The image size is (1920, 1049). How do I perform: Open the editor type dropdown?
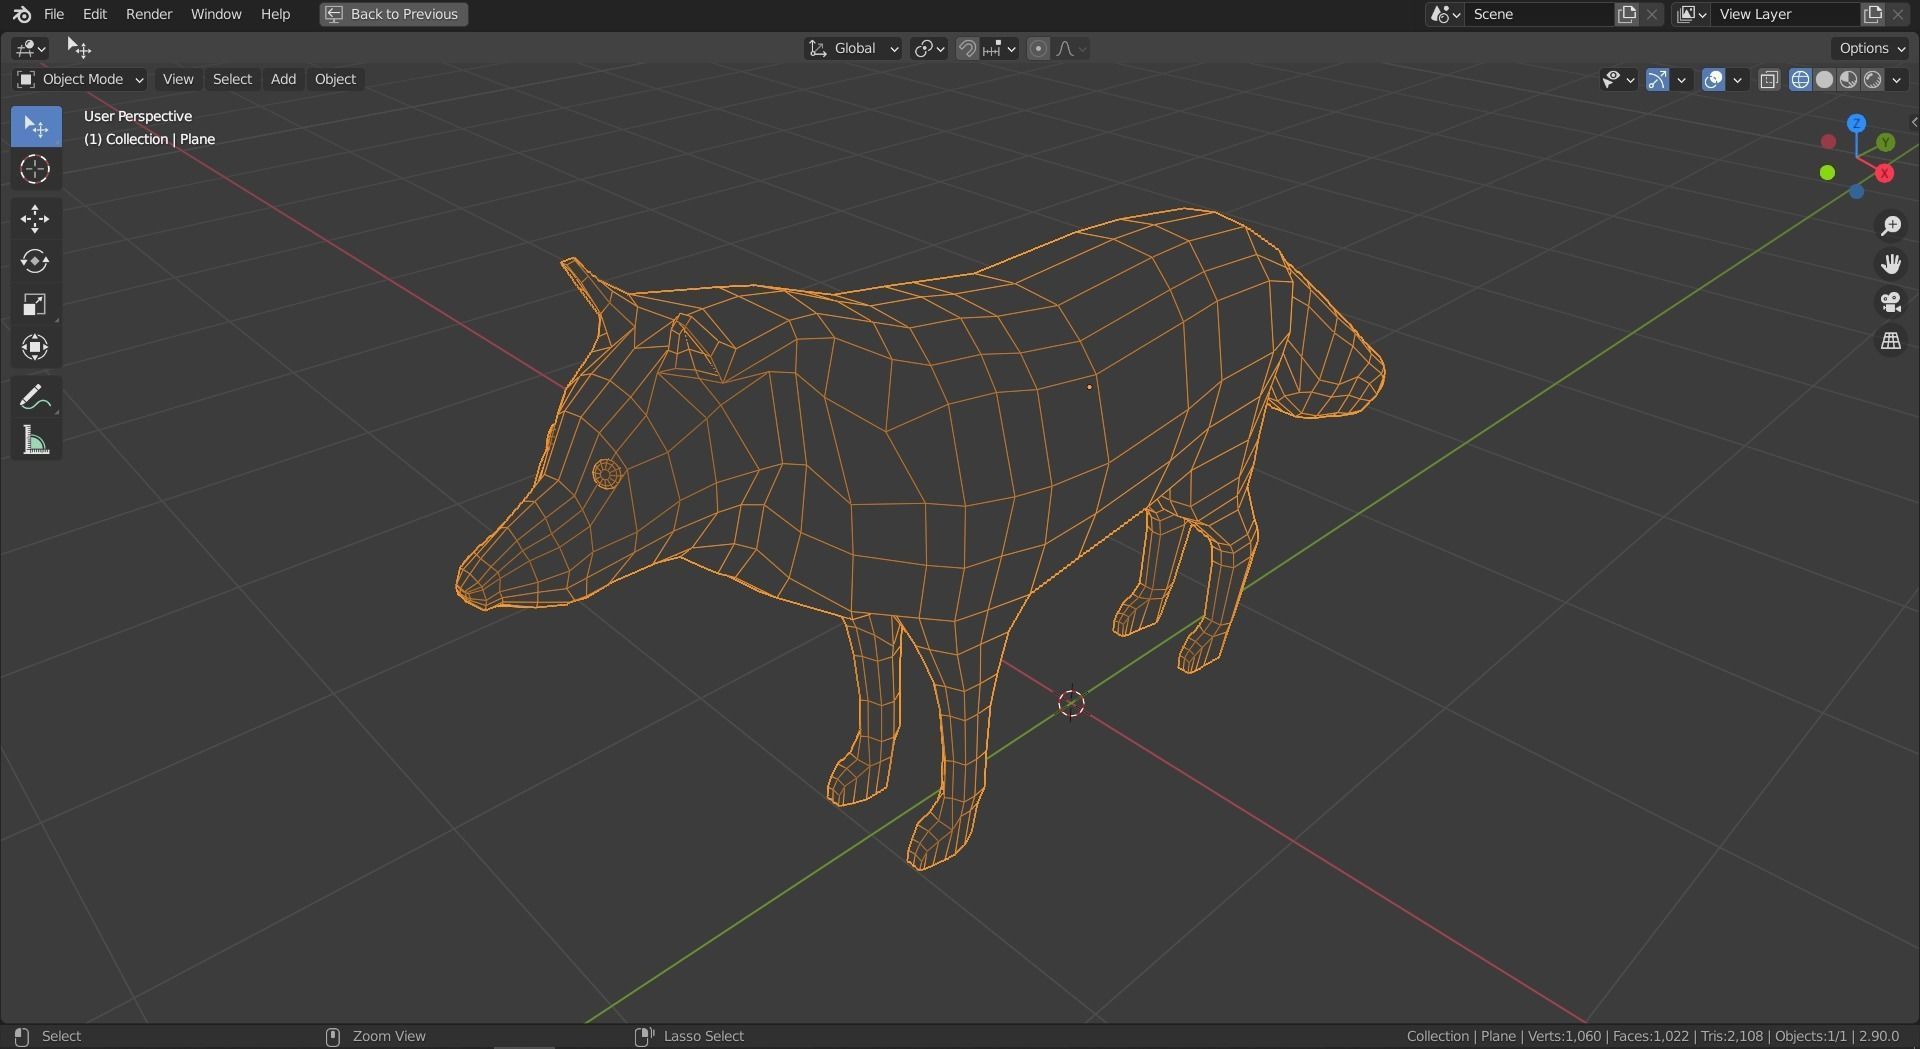(30, 48)
